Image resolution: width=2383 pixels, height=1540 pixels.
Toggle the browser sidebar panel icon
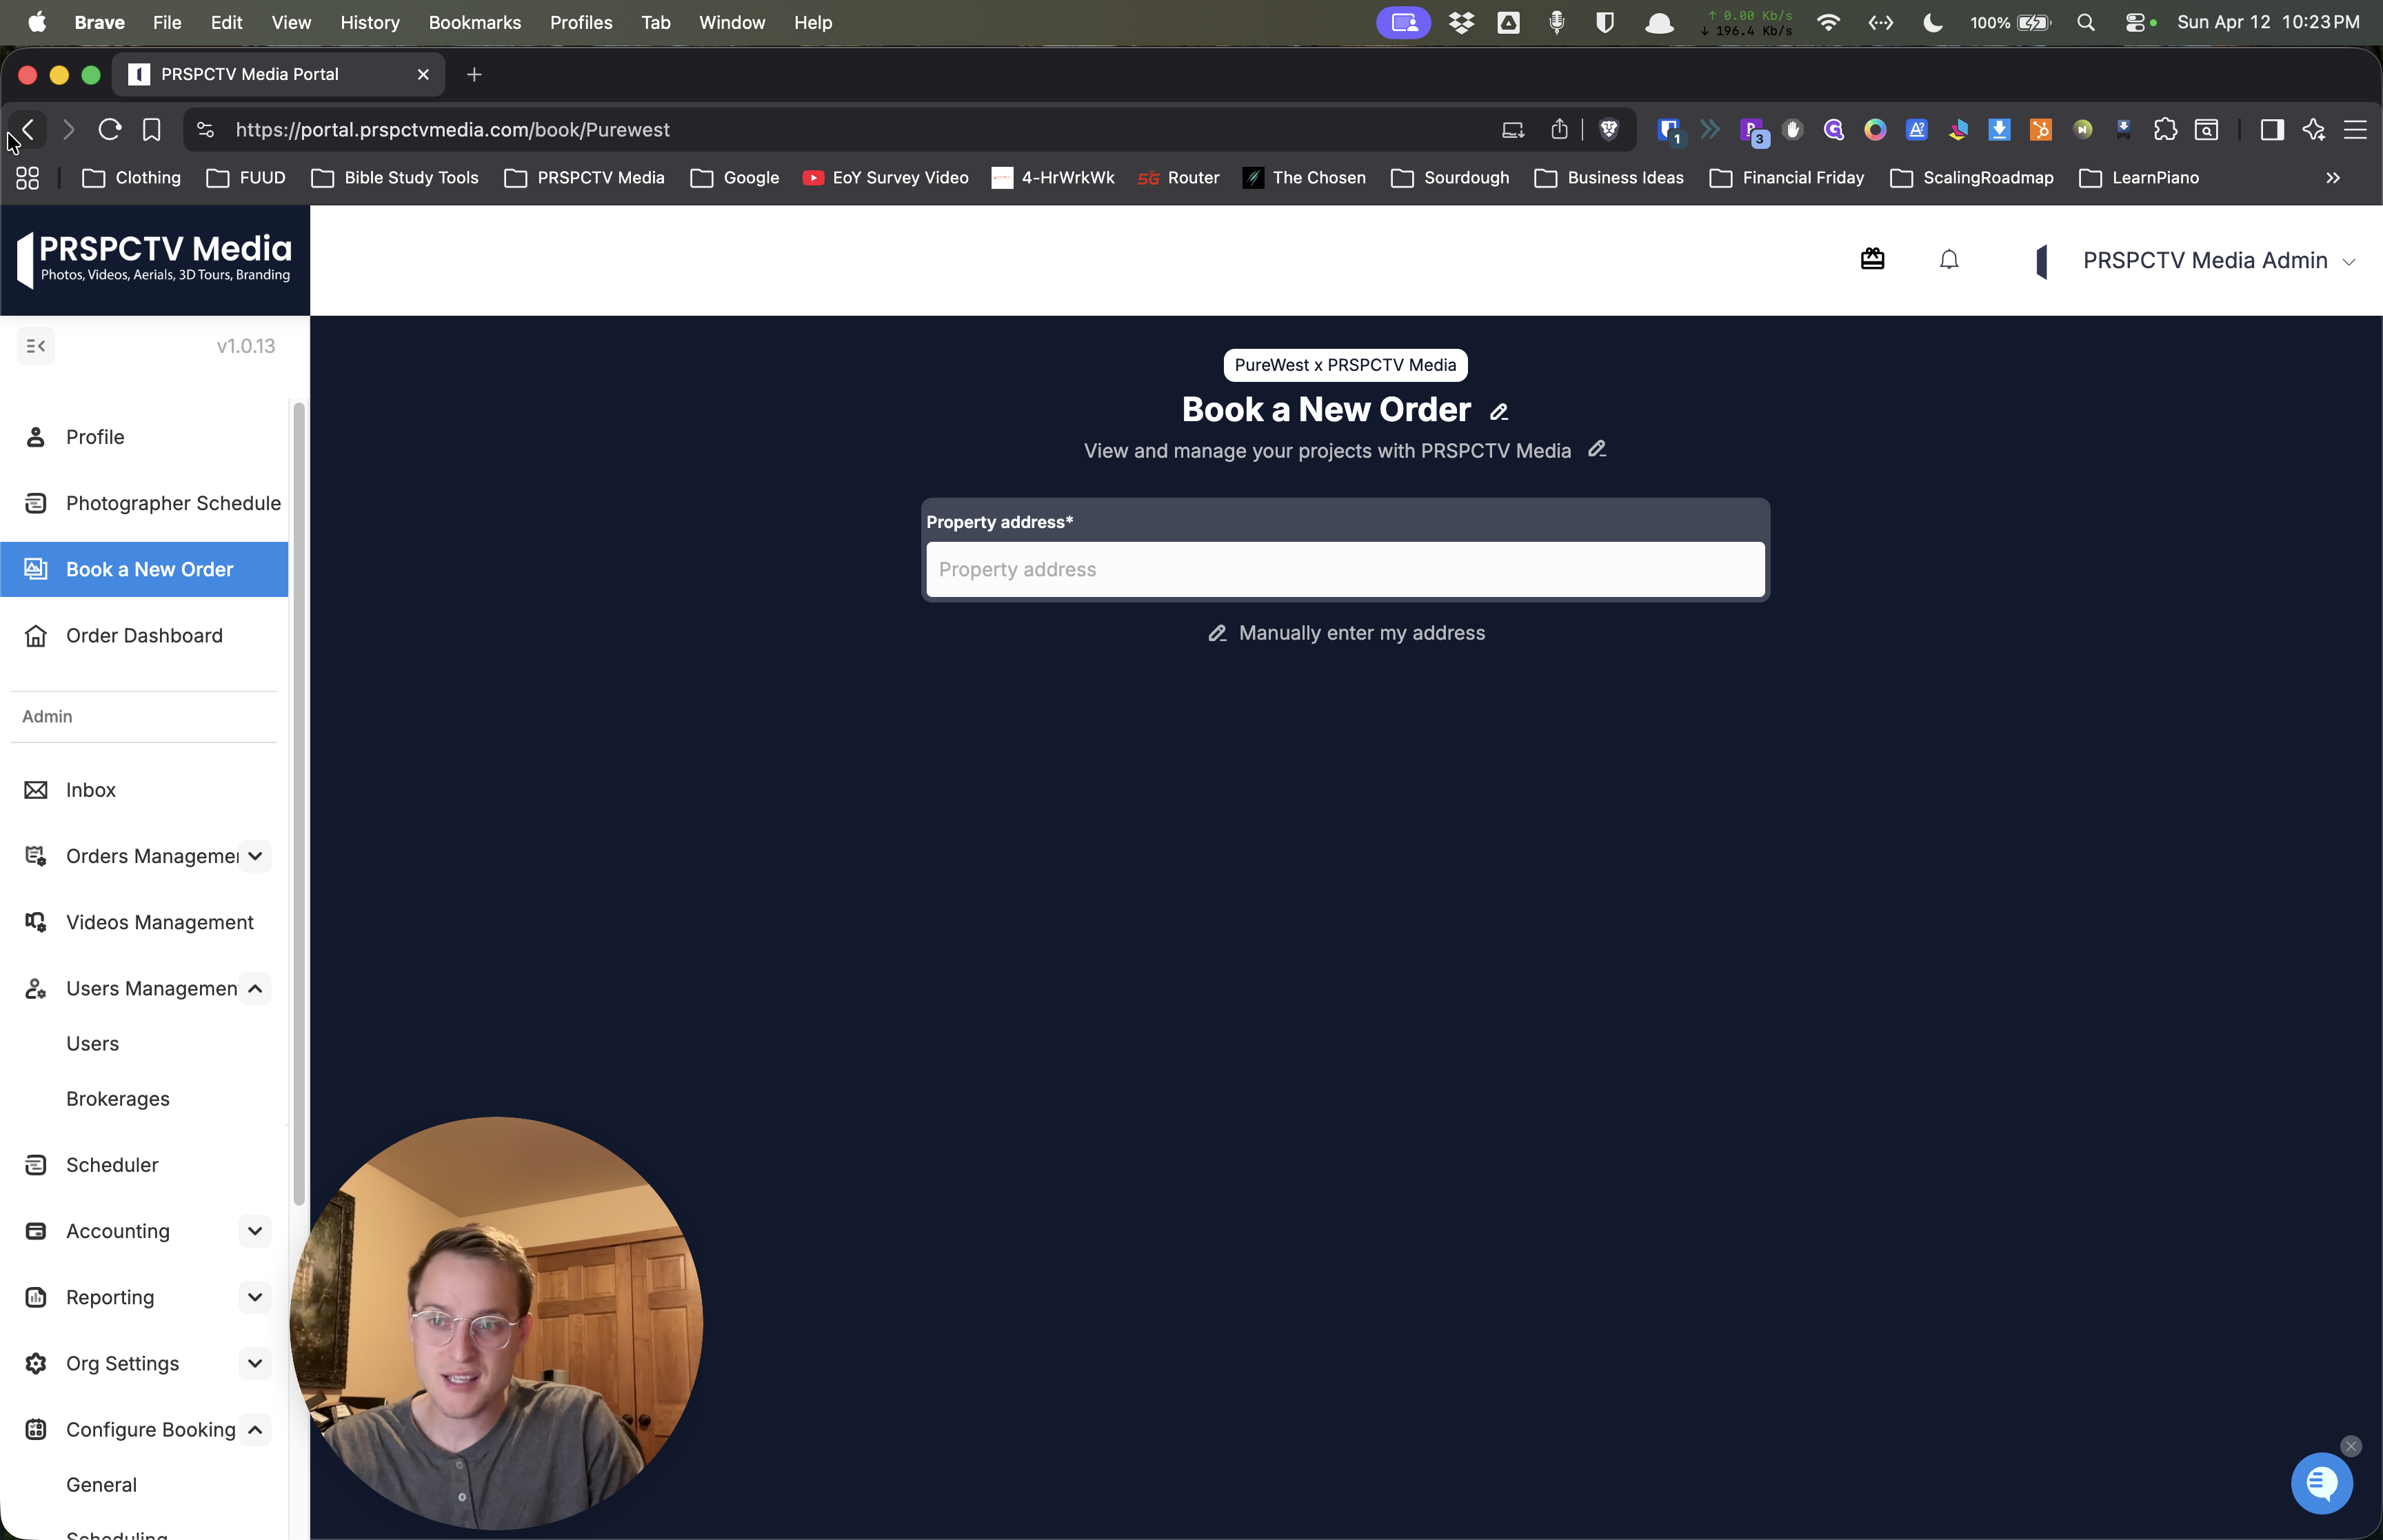2271,130
